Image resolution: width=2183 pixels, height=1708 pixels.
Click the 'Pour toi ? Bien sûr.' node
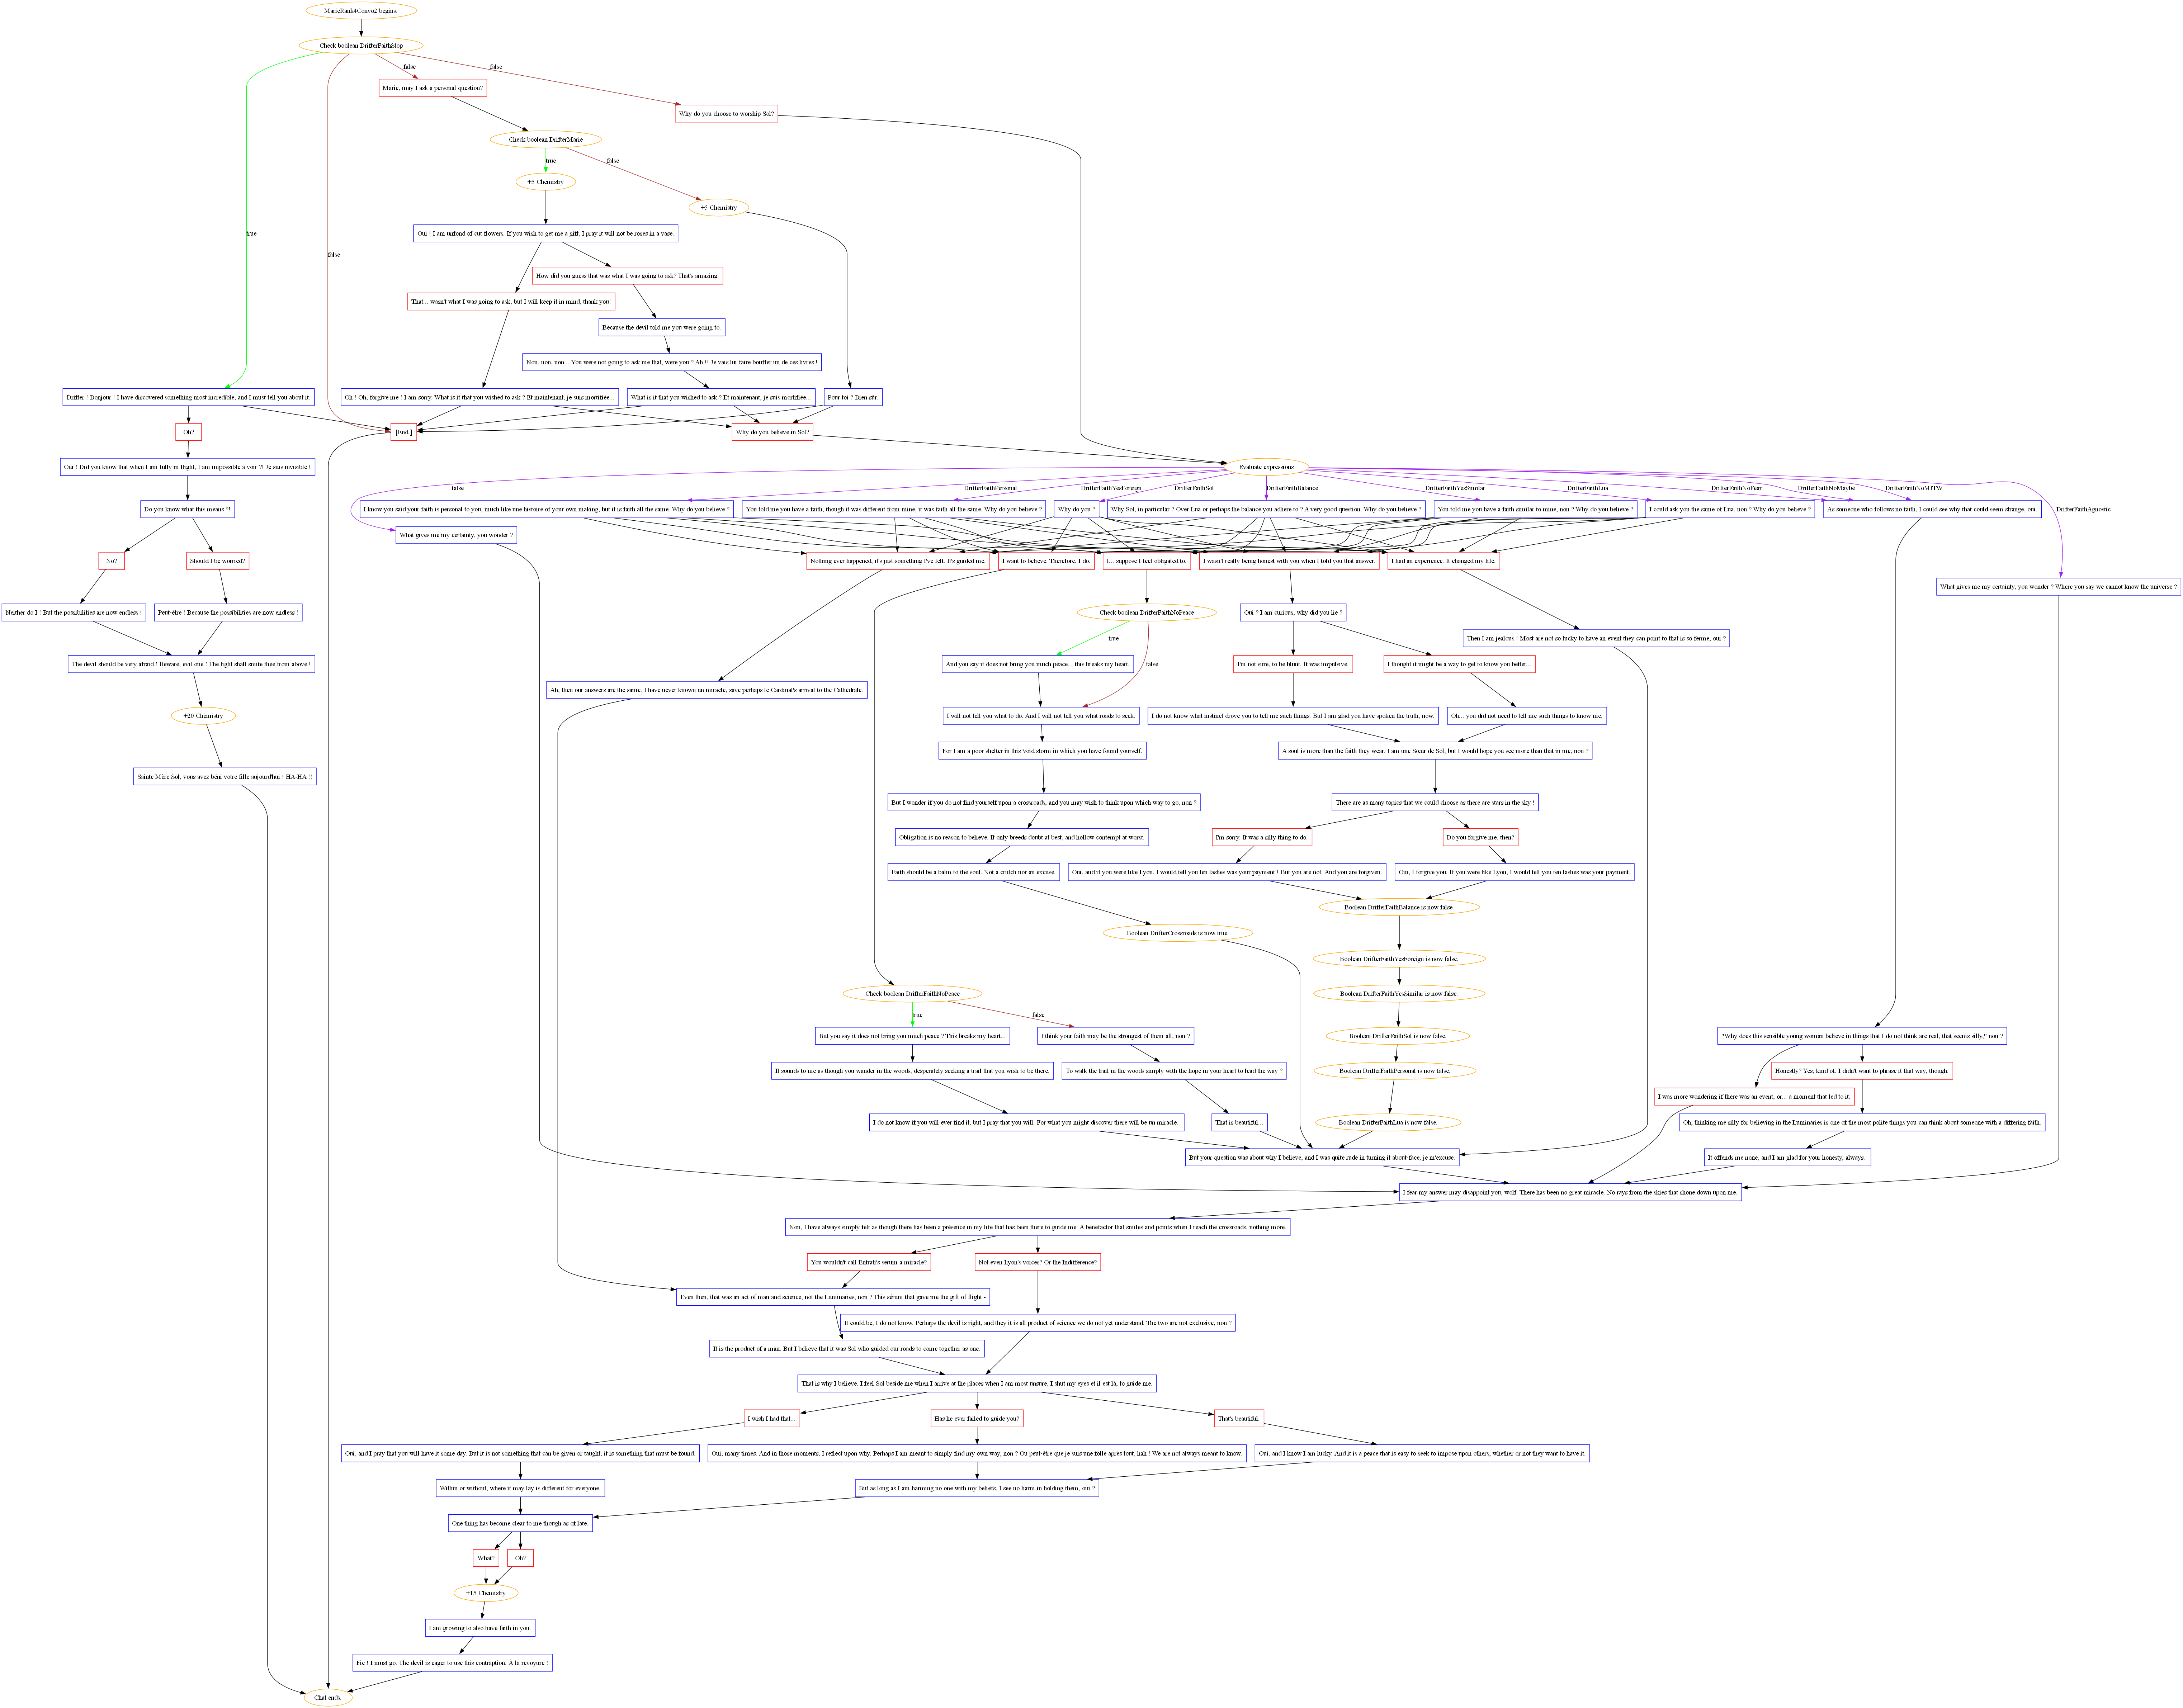[x=853, y=397]
